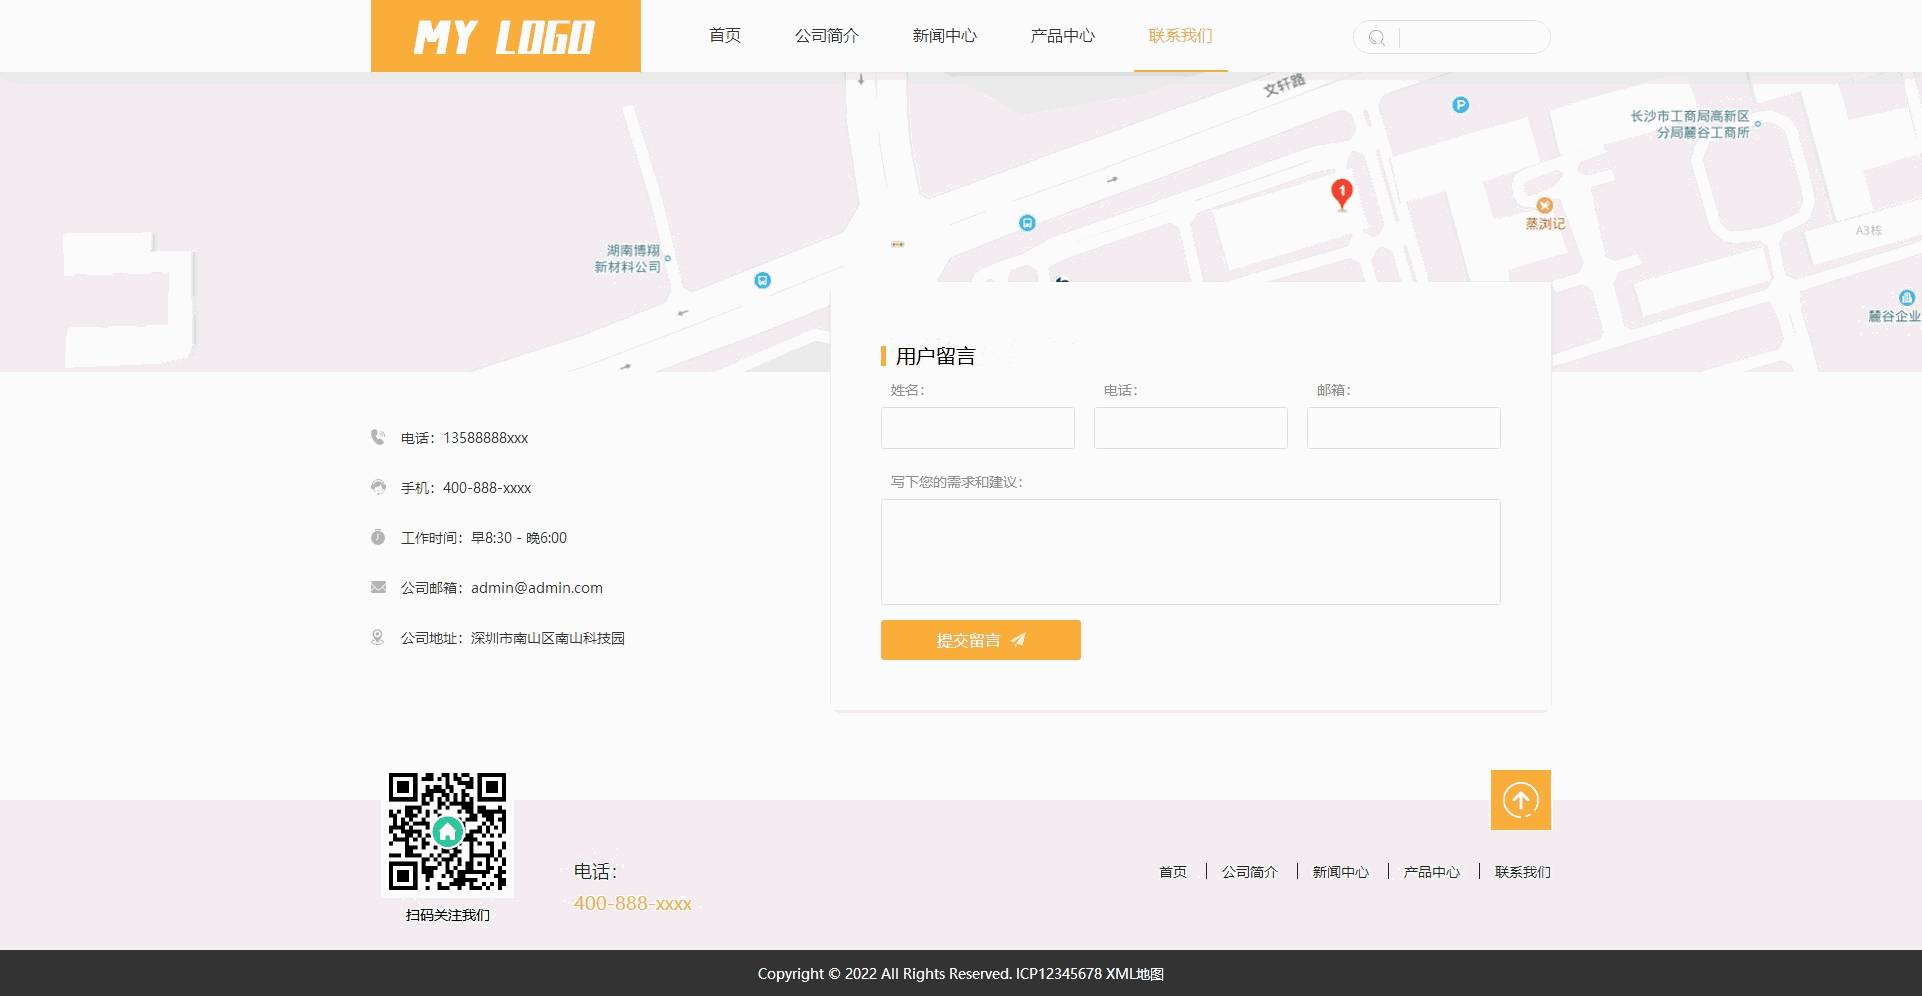Go to 新闻中心 in the header menu
Viewport: 1922px width, 996px height.
coord(945,36)
